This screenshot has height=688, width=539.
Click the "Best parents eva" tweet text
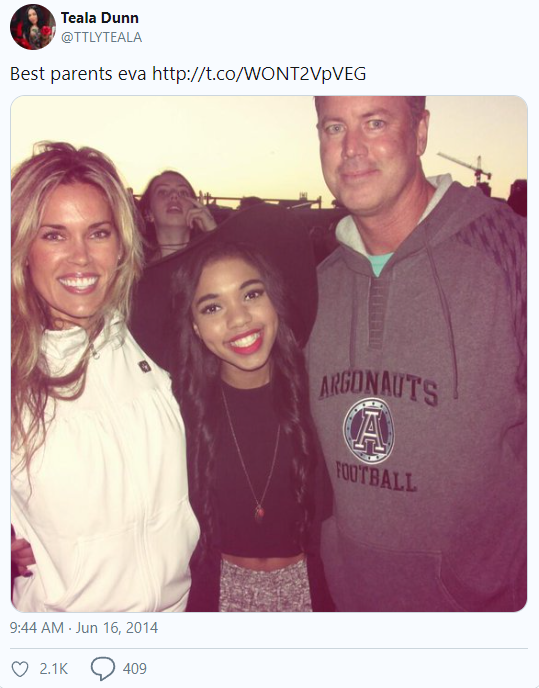[78, 74]
